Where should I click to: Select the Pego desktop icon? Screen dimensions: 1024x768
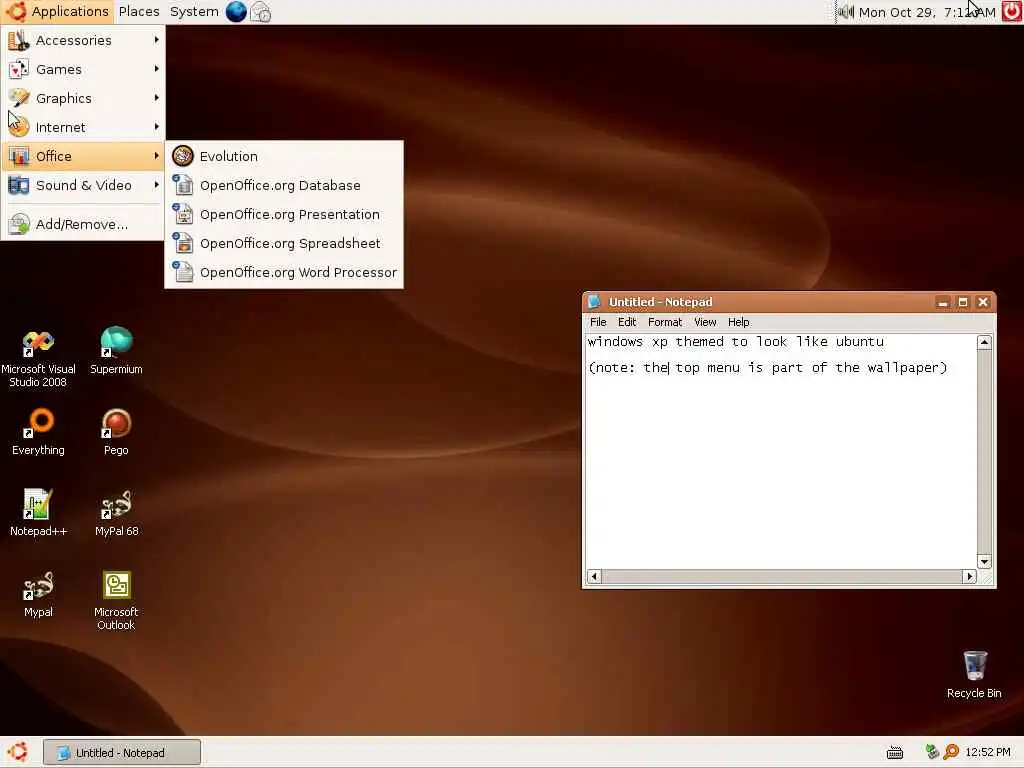click(116, 432)
